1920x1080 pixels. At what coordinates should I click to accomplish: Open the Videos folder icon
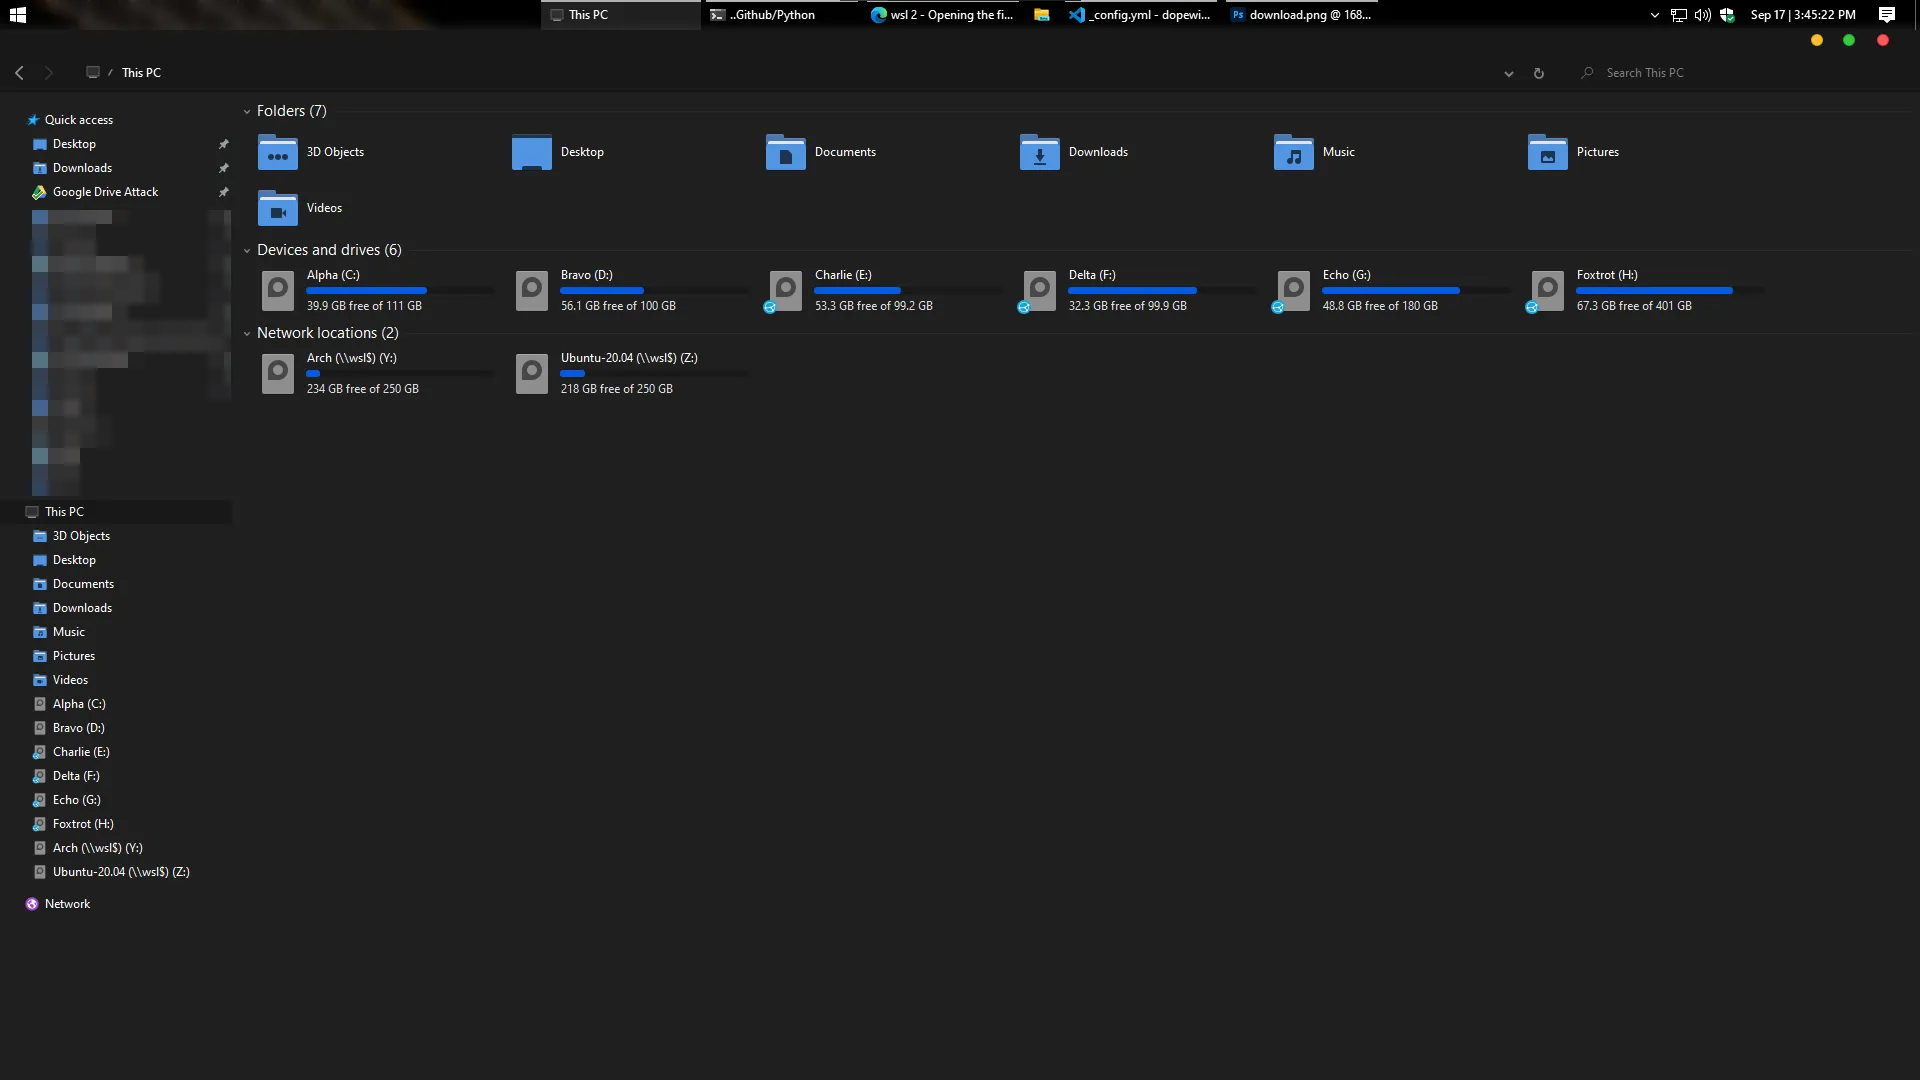277,209
